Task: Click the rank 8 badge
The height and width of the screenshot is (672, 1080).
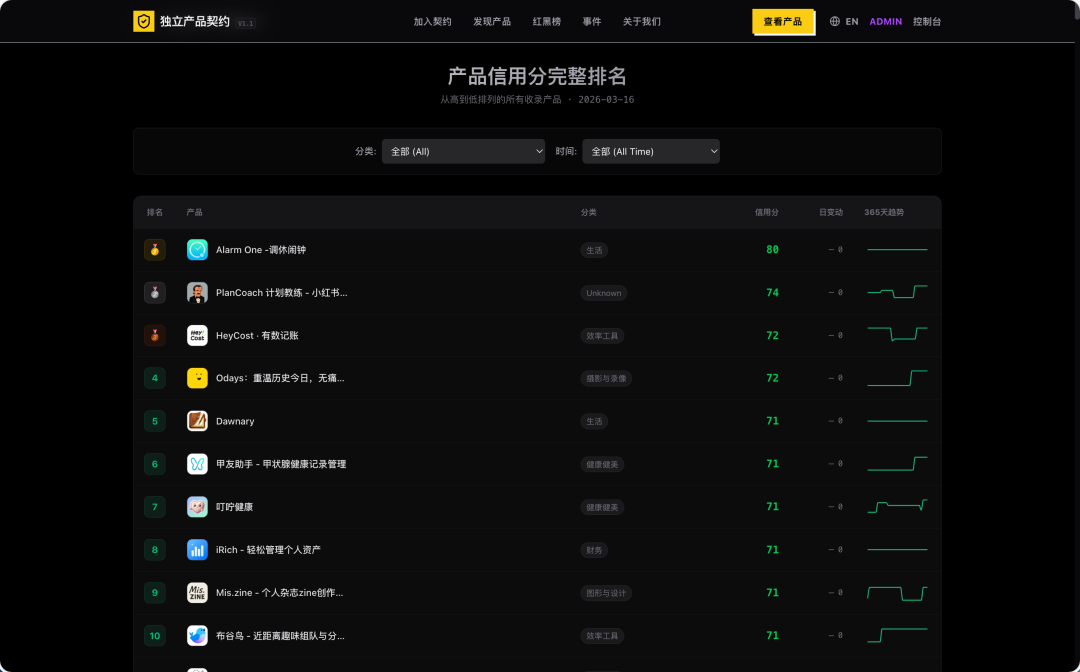Action: (x=154, y=549)
